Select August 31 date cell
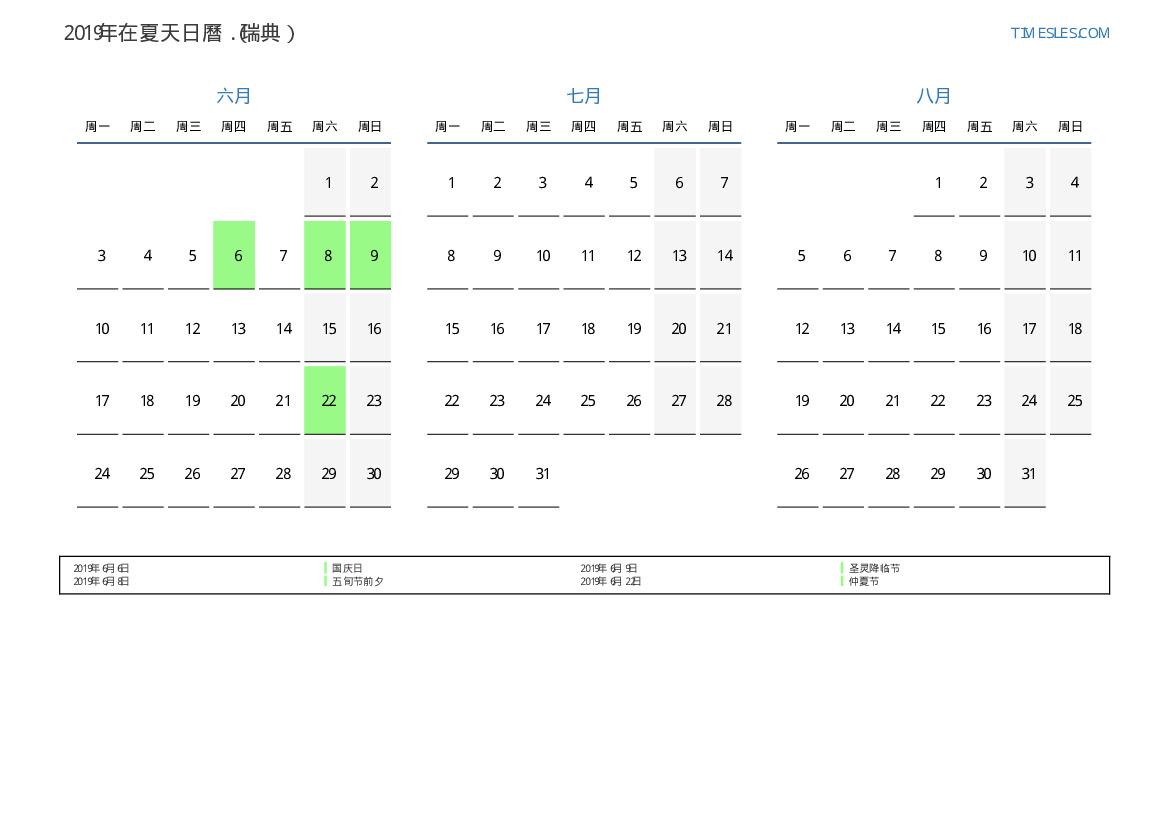 coord(1028,474)
